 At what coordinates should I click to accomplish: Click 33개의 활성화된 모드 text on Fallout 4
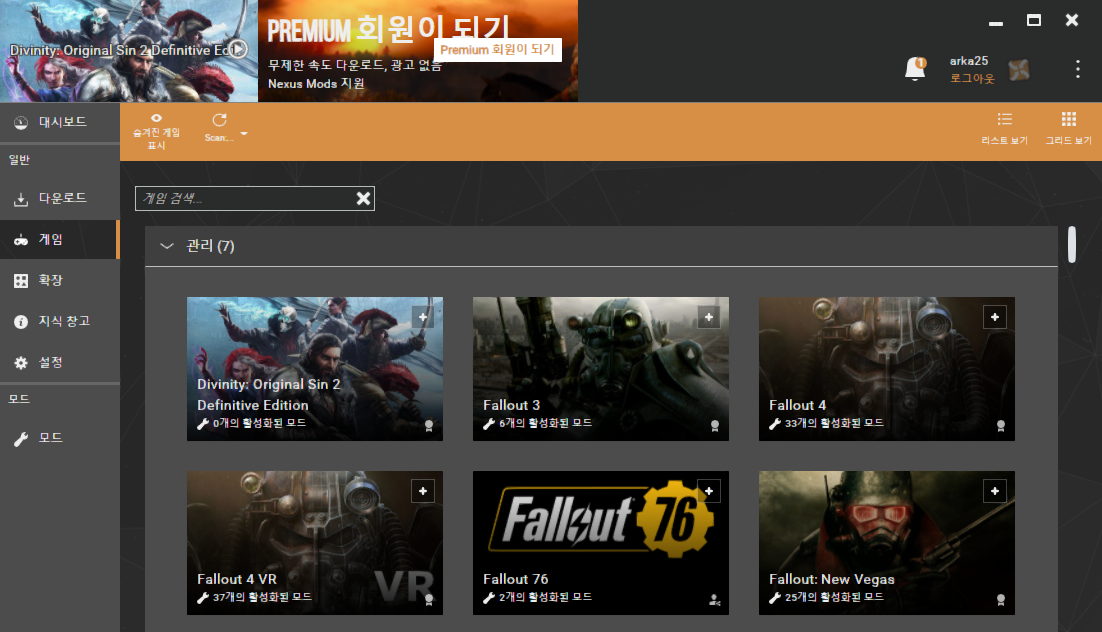click(x=834, y=423)
